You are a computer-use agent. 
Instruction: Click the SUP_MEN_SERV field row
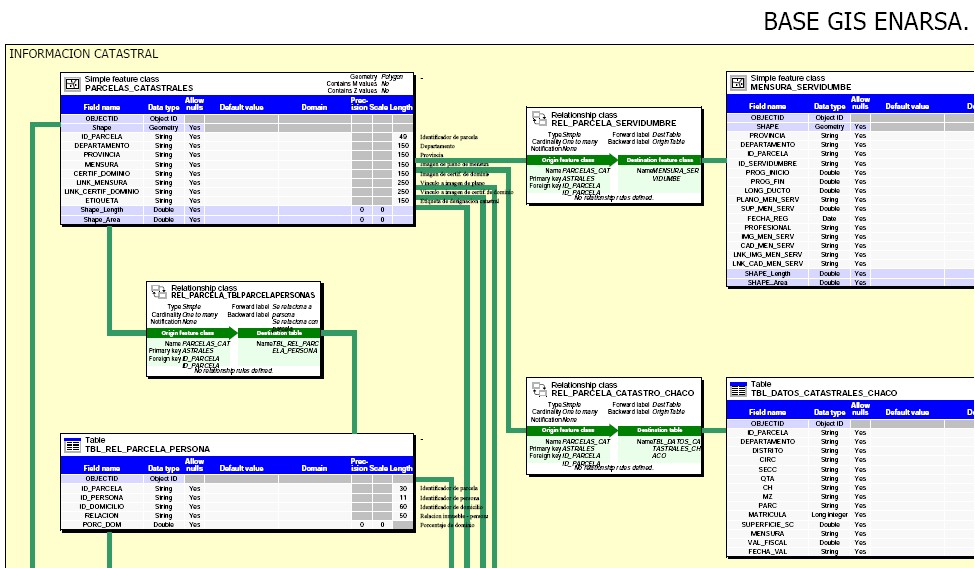[851, 209]
